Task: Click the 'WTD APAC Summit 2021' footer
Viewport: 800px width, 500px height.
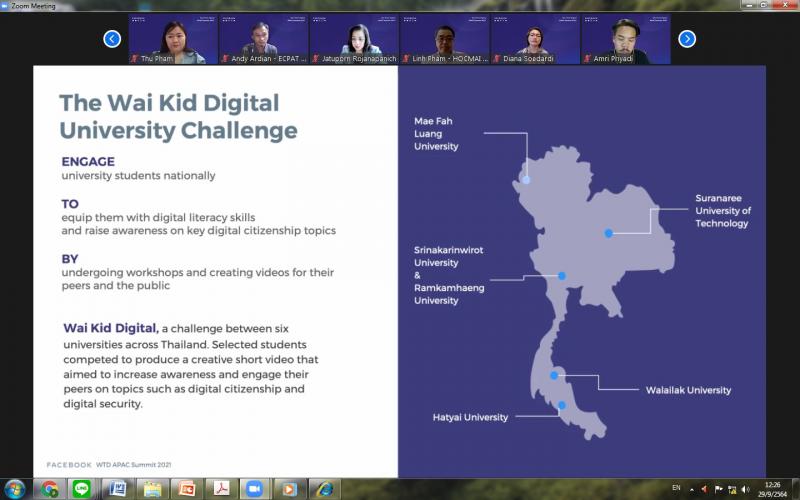Action: tap(134, 465)
